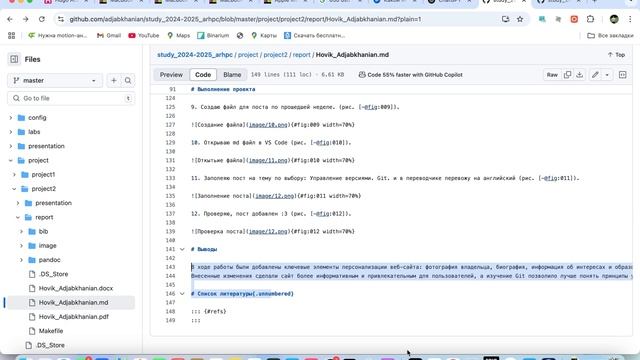Viewport: 640px width, 360px height.
Task: Click line number 125
Action: (x=170, y=107)
